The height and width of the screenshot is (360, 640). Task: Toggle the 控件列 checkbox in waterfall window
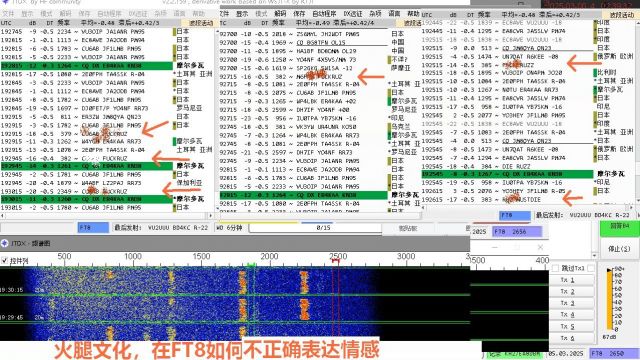(4, 260)
